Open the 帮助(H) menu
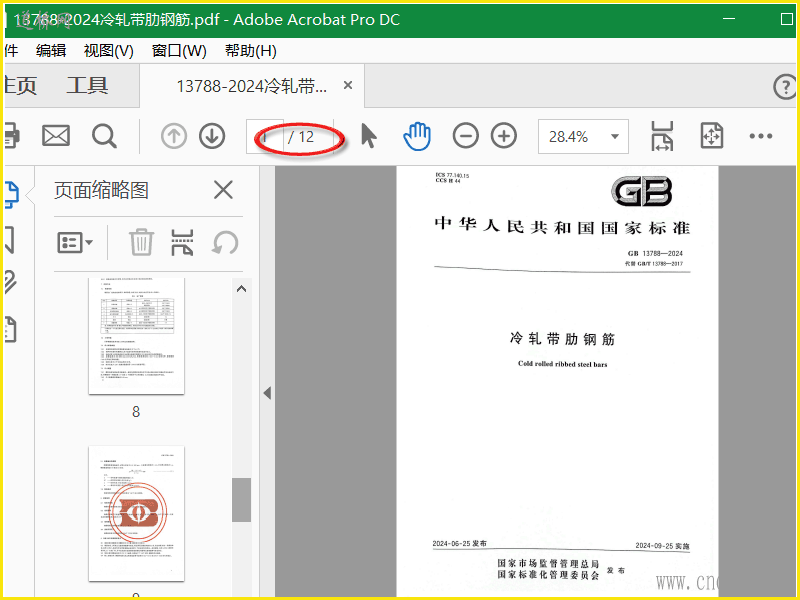 (251, 51)
